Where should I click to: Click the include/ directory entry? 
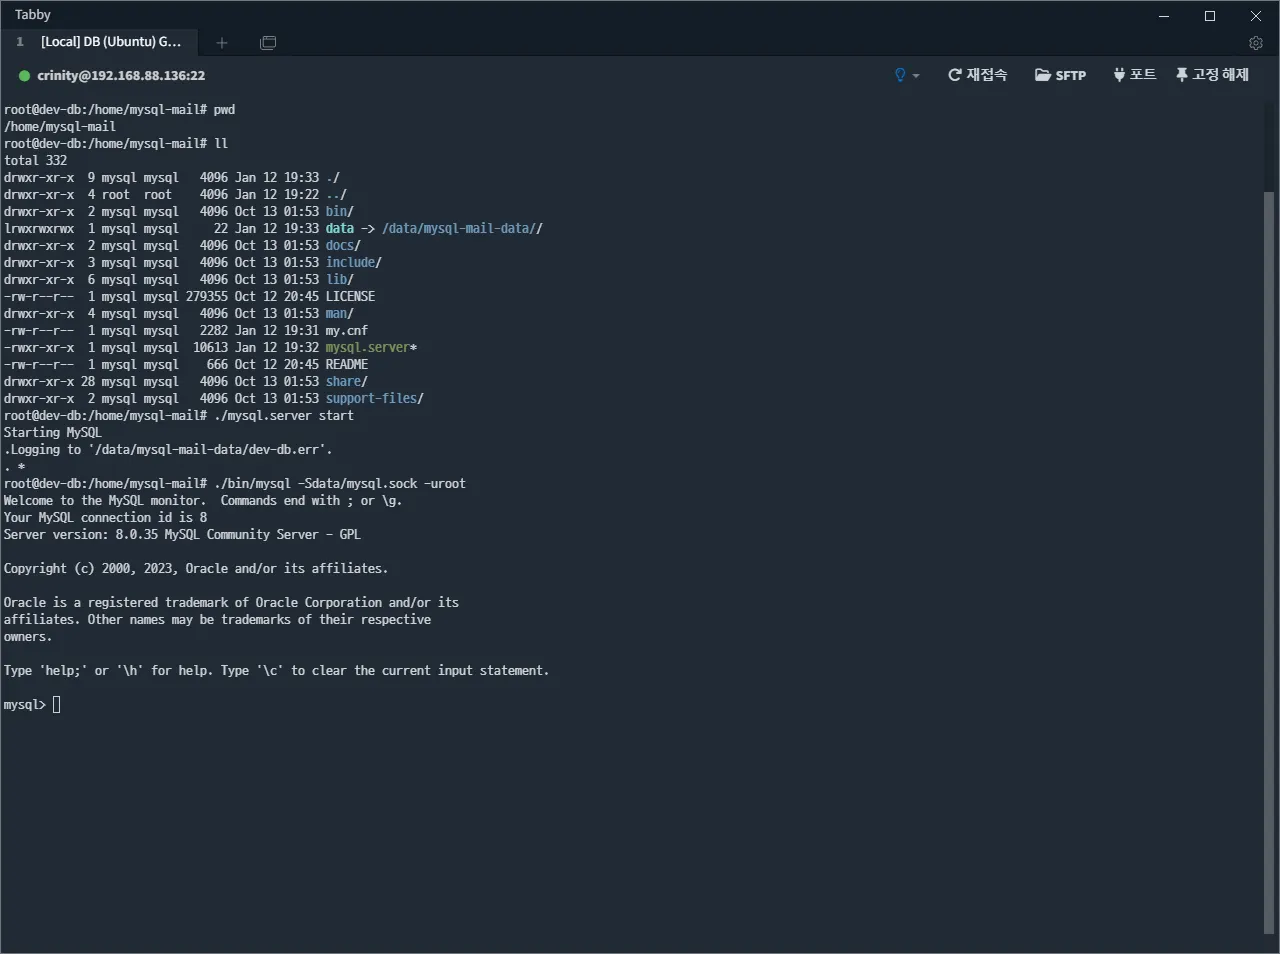tap(354, 263)
